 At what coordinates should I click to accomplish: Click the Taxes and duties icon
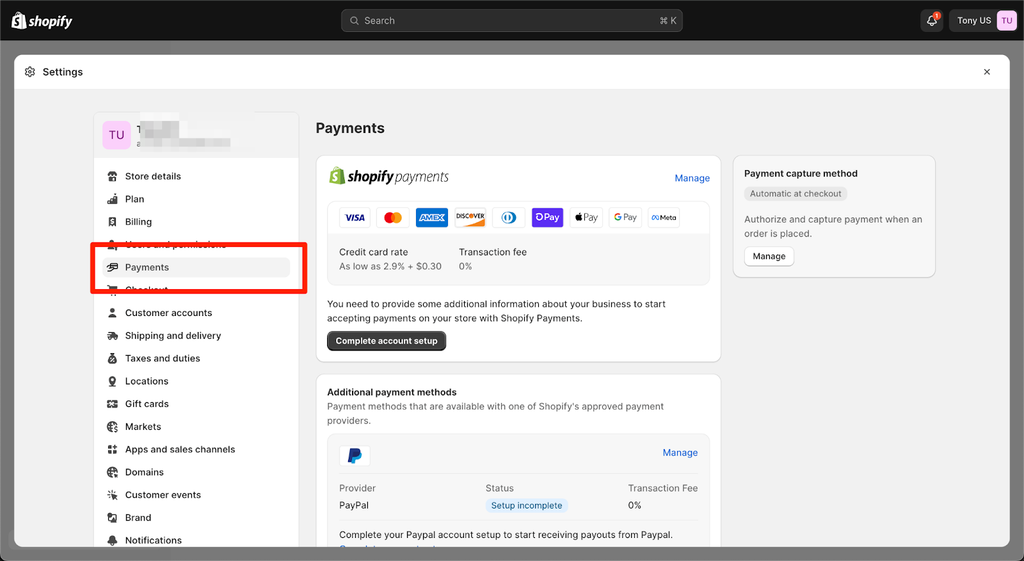click(112, 359)
